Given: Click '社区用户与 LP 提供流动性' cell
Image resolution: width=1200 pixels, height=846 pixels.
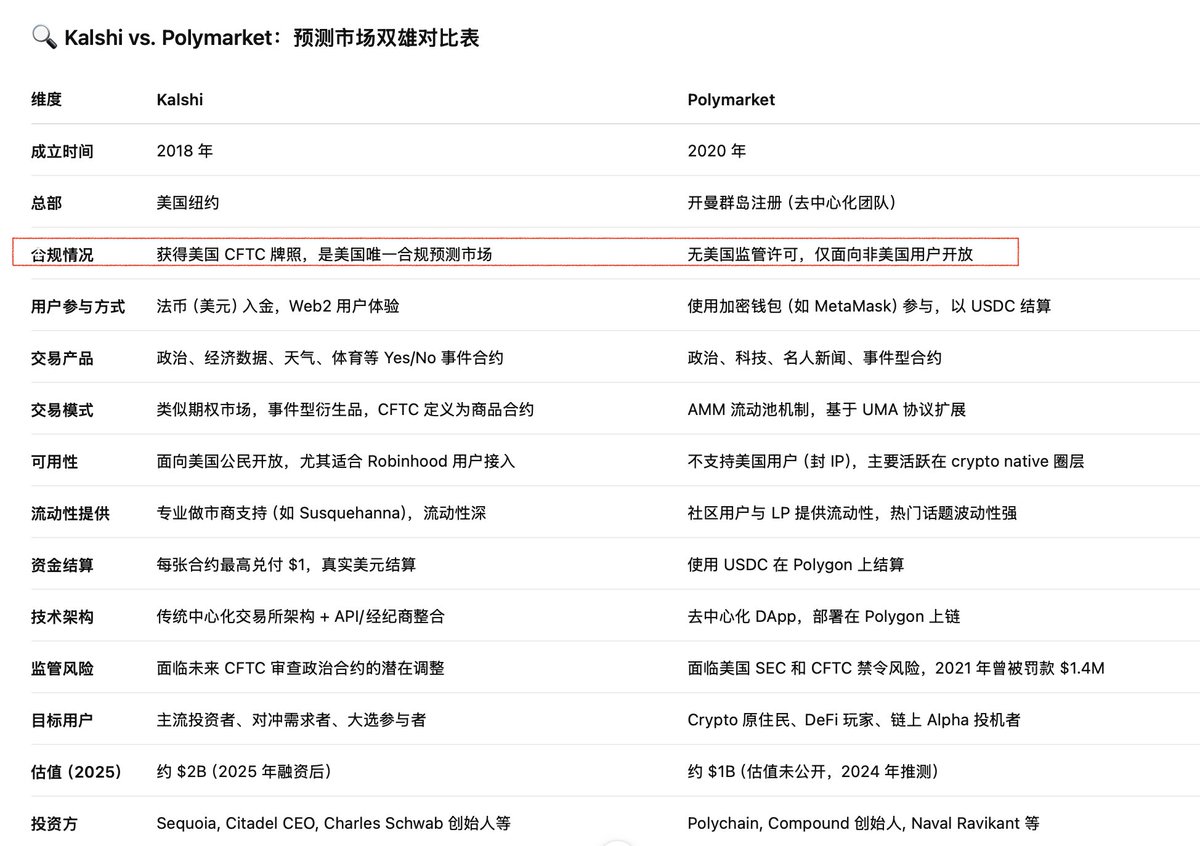Looking at the screenshot, I should click(852, 514).
